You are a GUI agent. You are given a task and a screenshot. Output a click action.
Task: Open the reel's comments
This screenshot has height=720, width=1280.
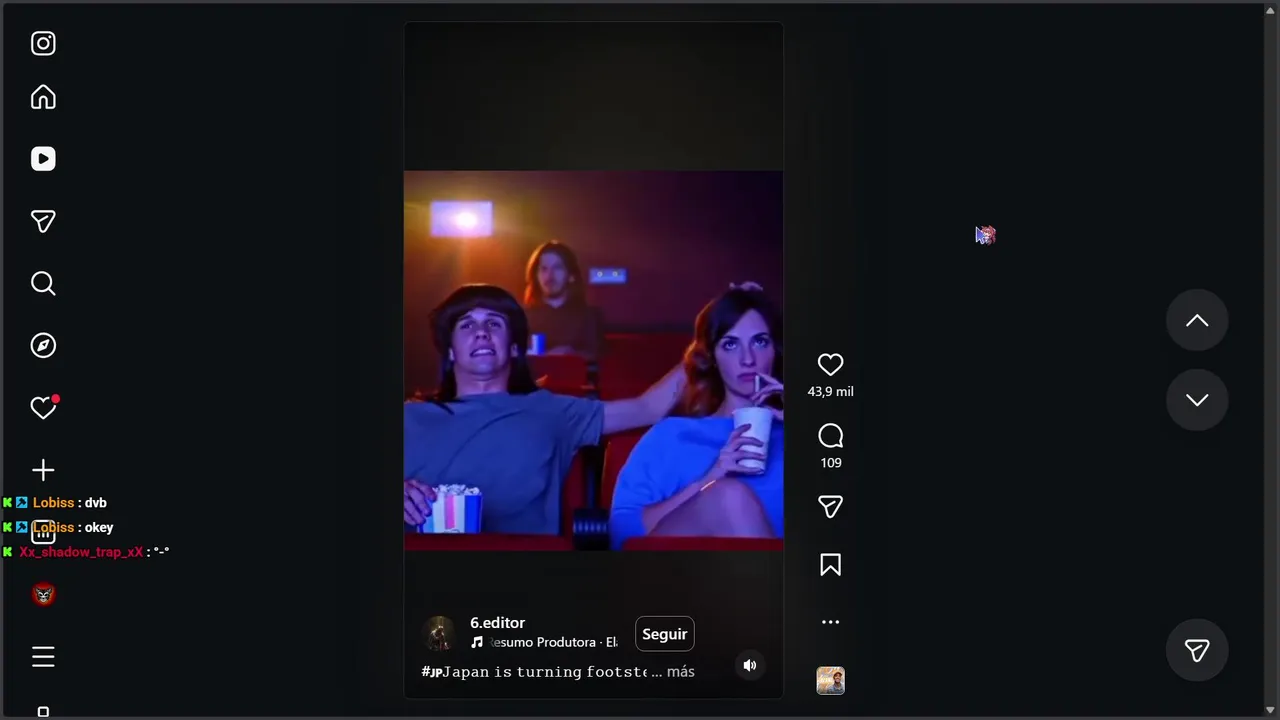[x=830, y=436]
